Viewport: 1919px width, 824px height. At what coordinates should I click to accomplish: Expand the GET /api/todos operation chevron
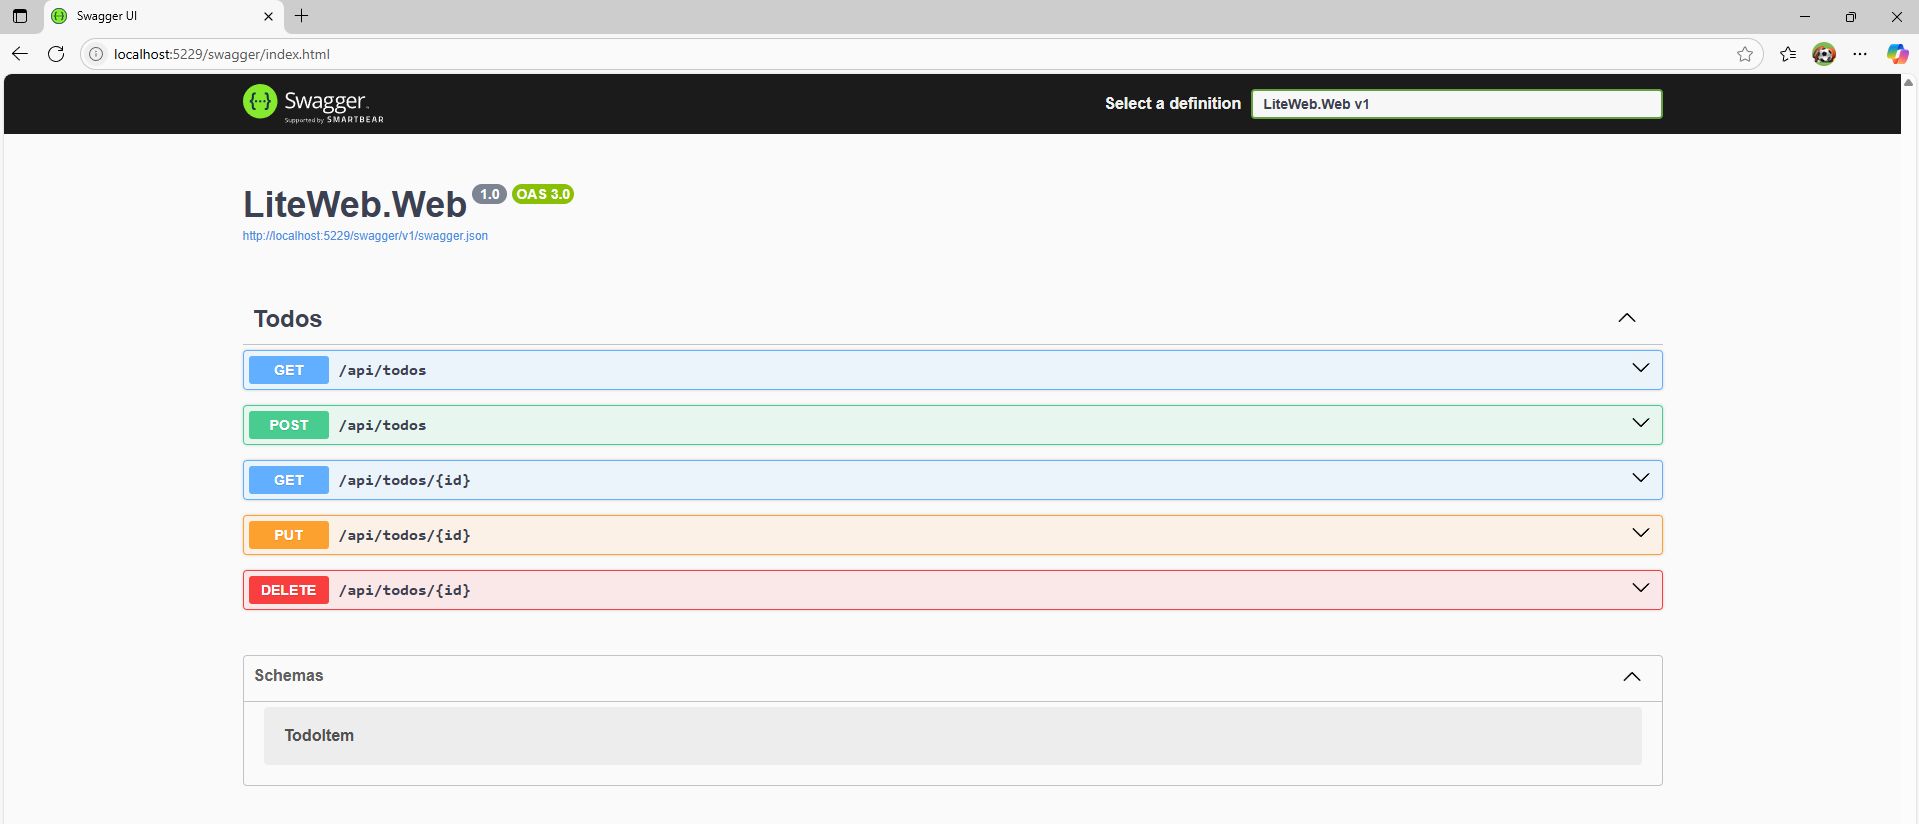(1641, 369)
